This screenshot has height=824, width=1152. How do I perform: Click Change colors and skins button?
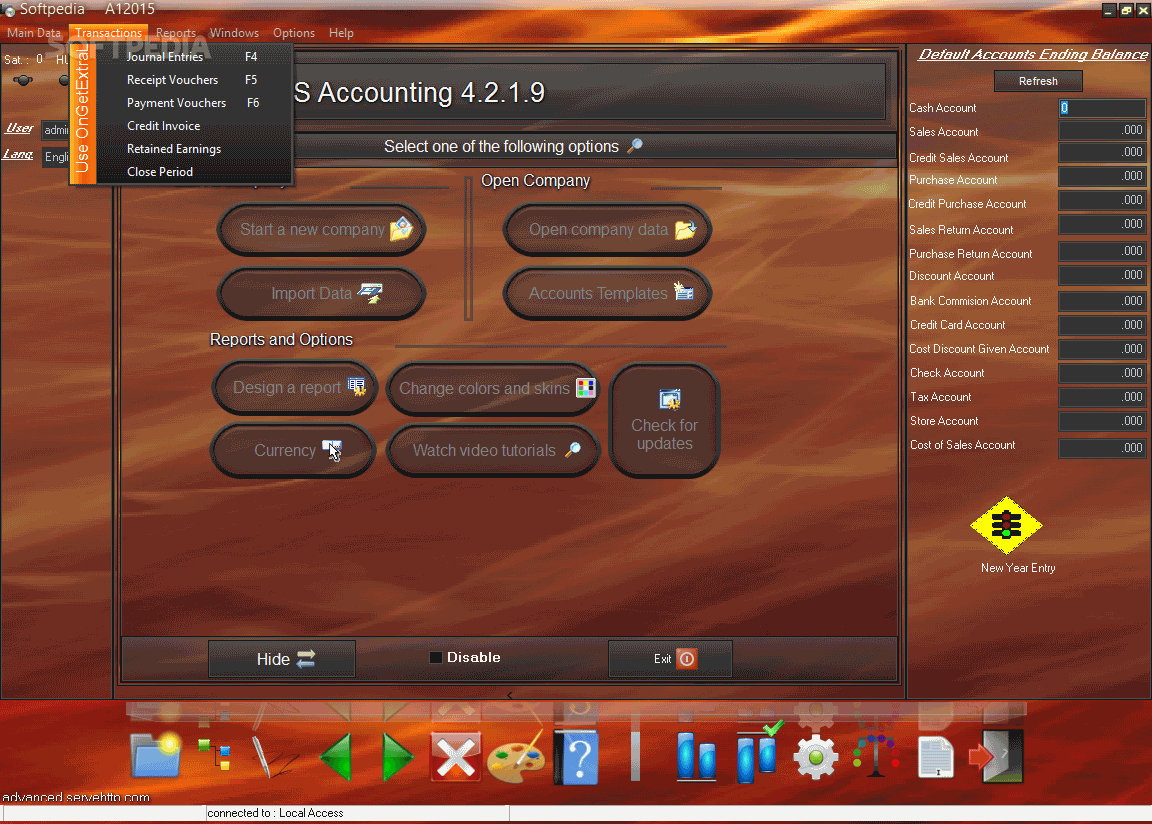click(x=493, y=388)
